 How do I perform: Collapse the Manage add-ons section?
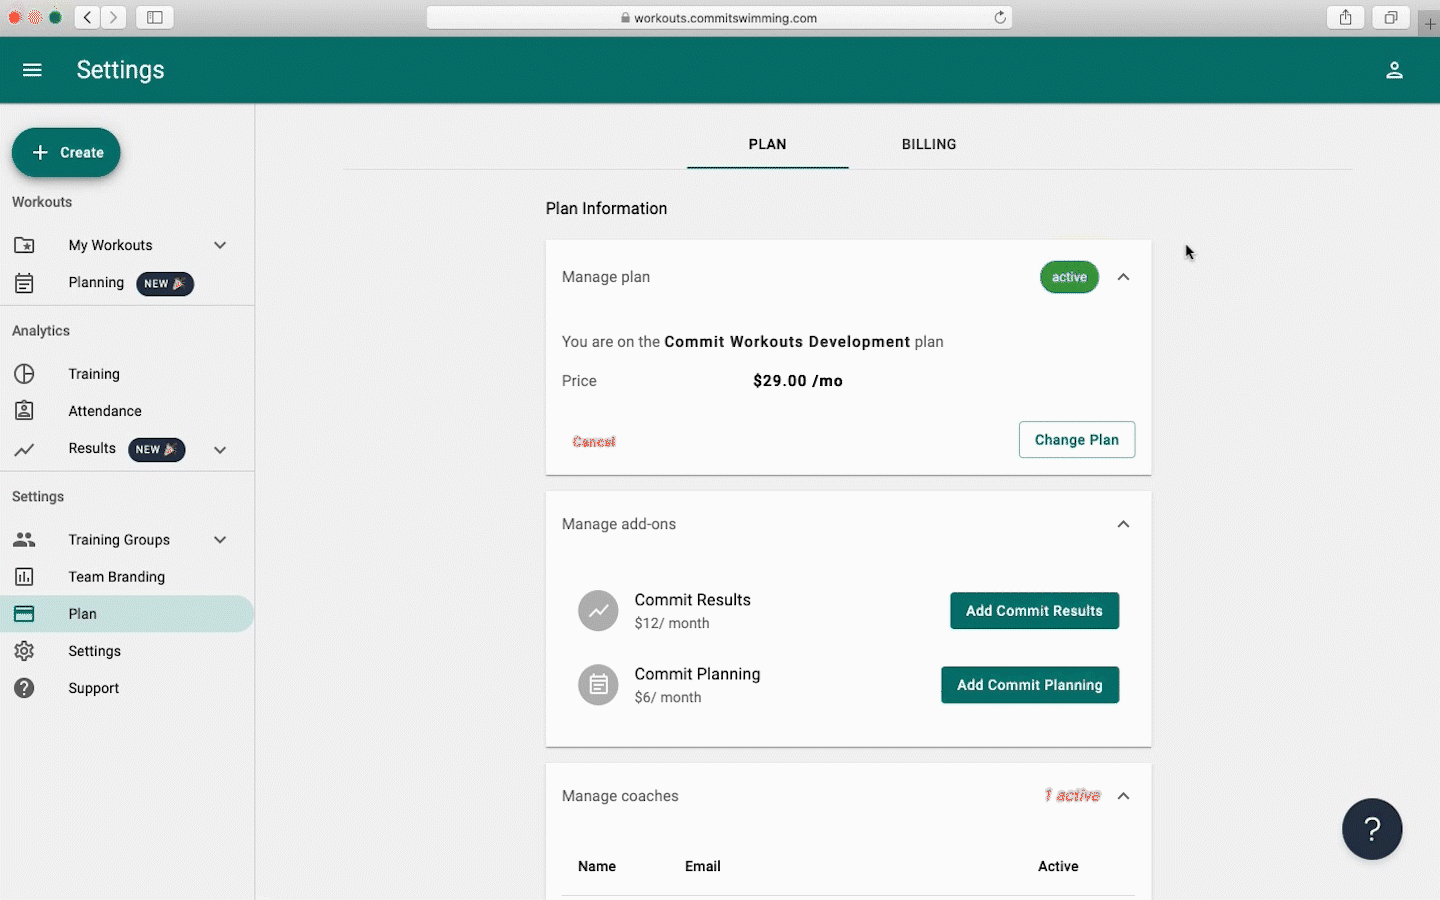tap(1123, 524)
